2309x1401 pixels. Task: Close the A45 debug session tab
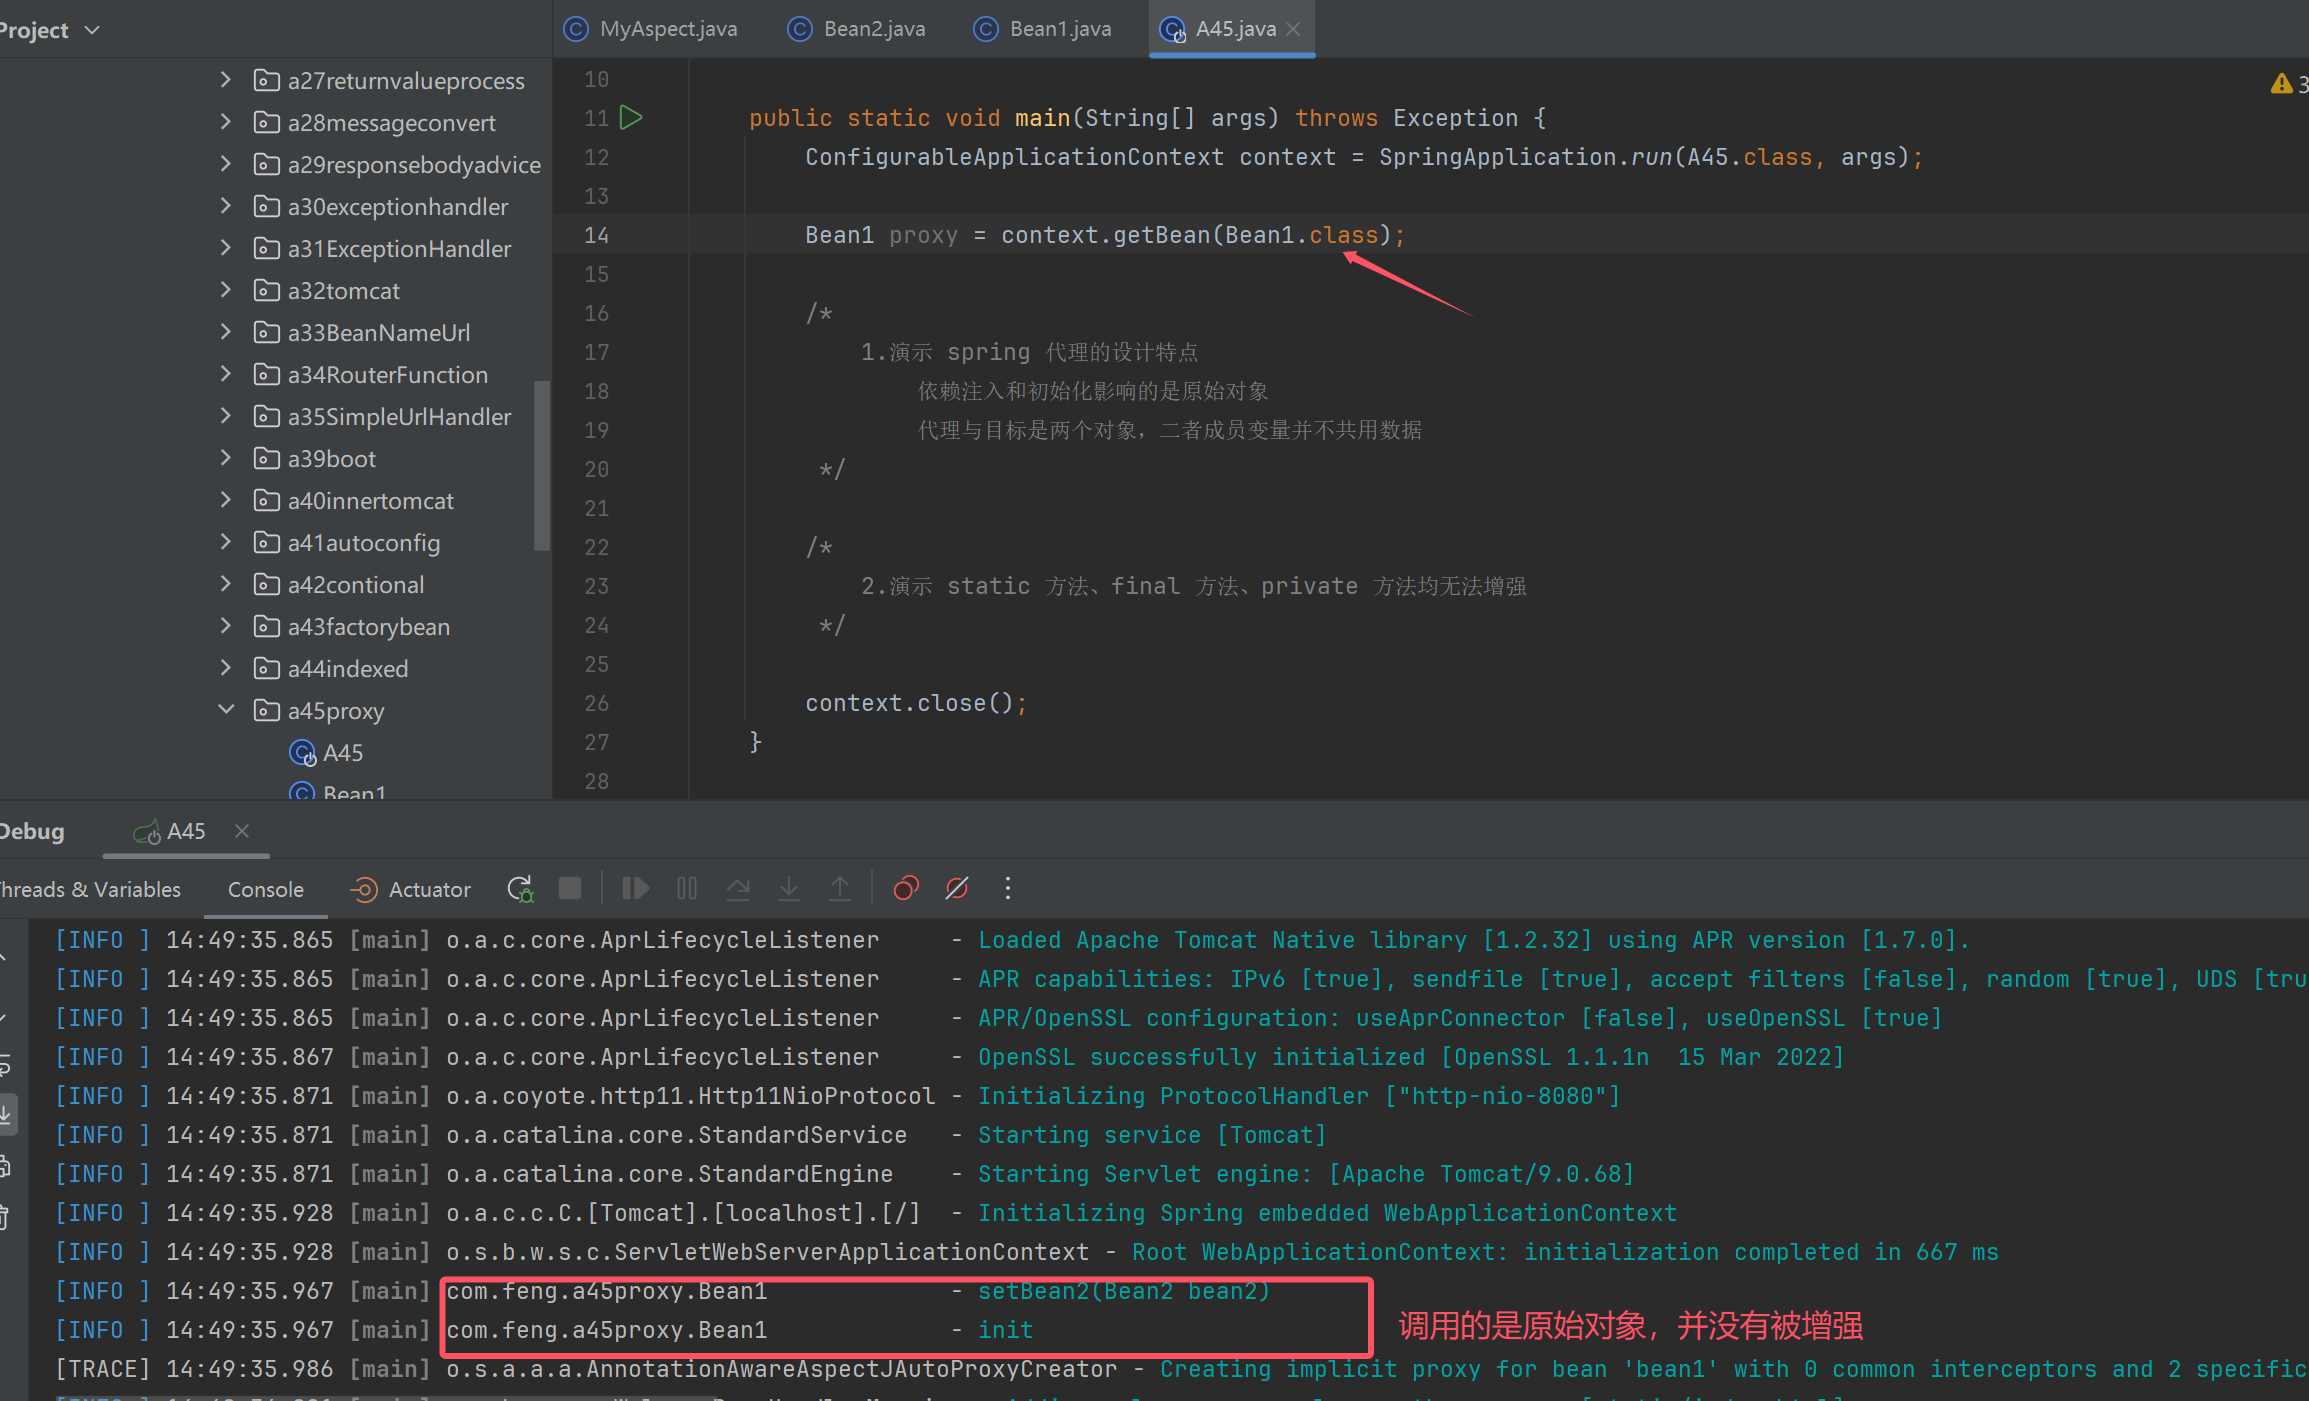click(242, 831)
